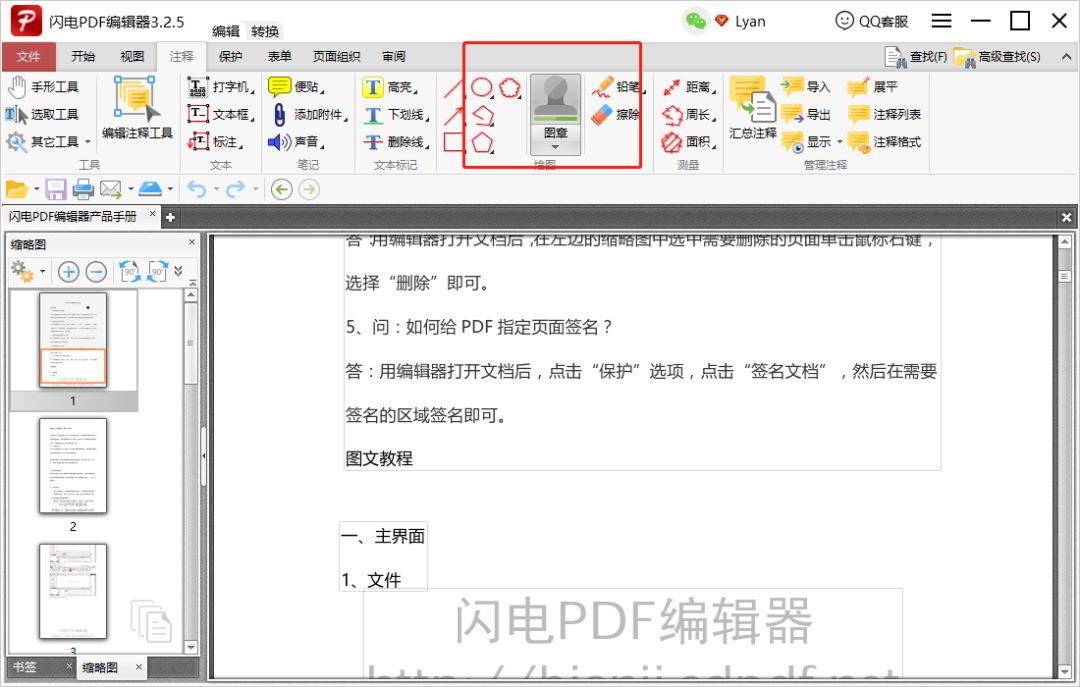Add a Sticky note (便贴)
Image resolution: width=1080 pixels, height=687 pixels.
point(297,87)
